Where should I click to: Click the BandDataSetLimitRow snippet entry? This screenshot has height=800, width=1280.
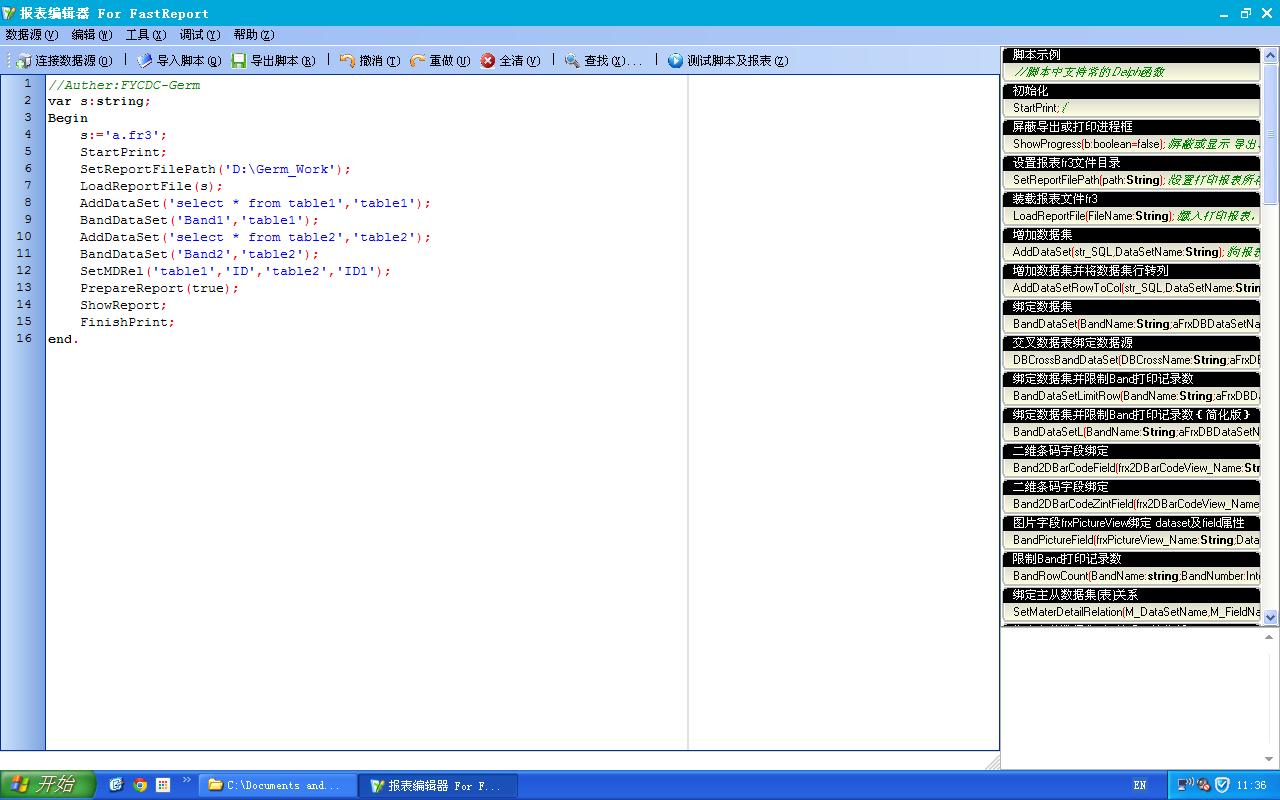point(1131,395)
